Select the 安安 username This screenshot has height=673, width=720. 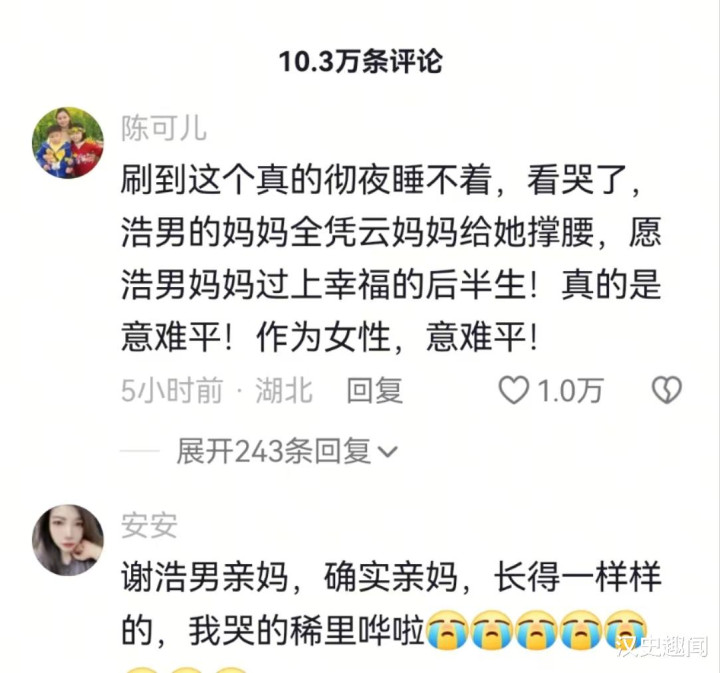coord(149,526)
